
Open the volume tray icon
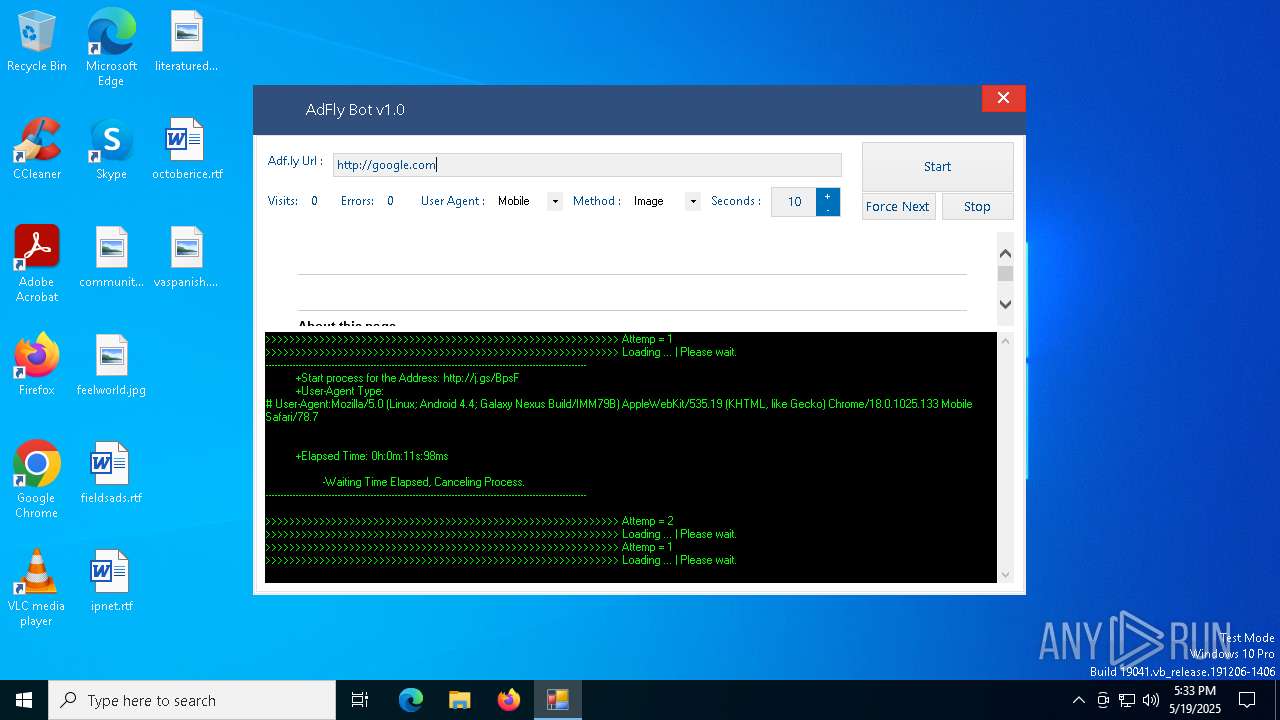click(1151, 700)
